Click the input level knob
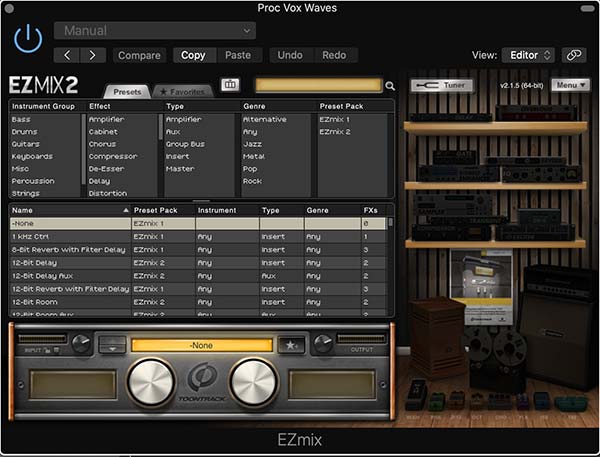The height and width of the screenshot is (457, 600). 81,343
